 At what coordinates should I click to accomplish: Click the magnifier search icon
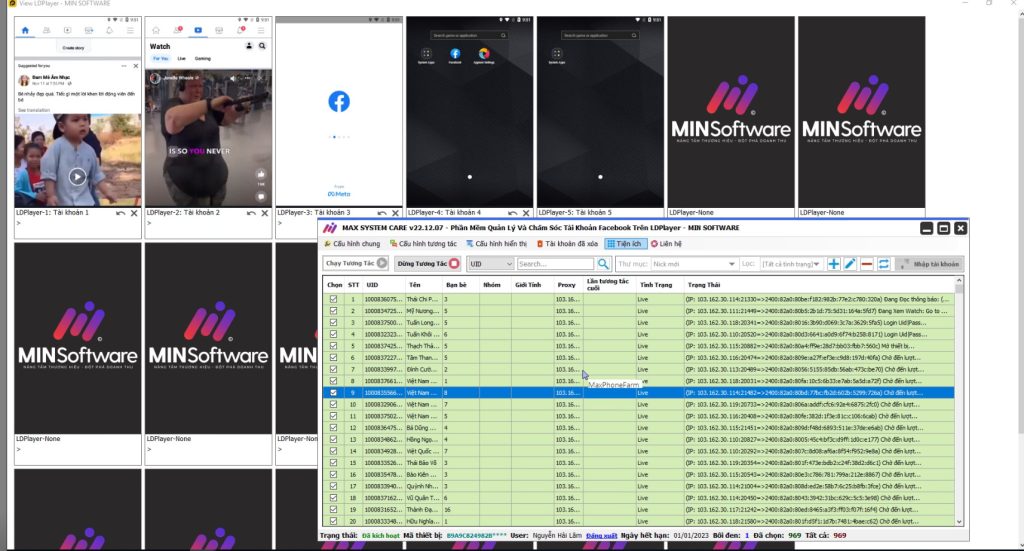(x=603, y=264)
